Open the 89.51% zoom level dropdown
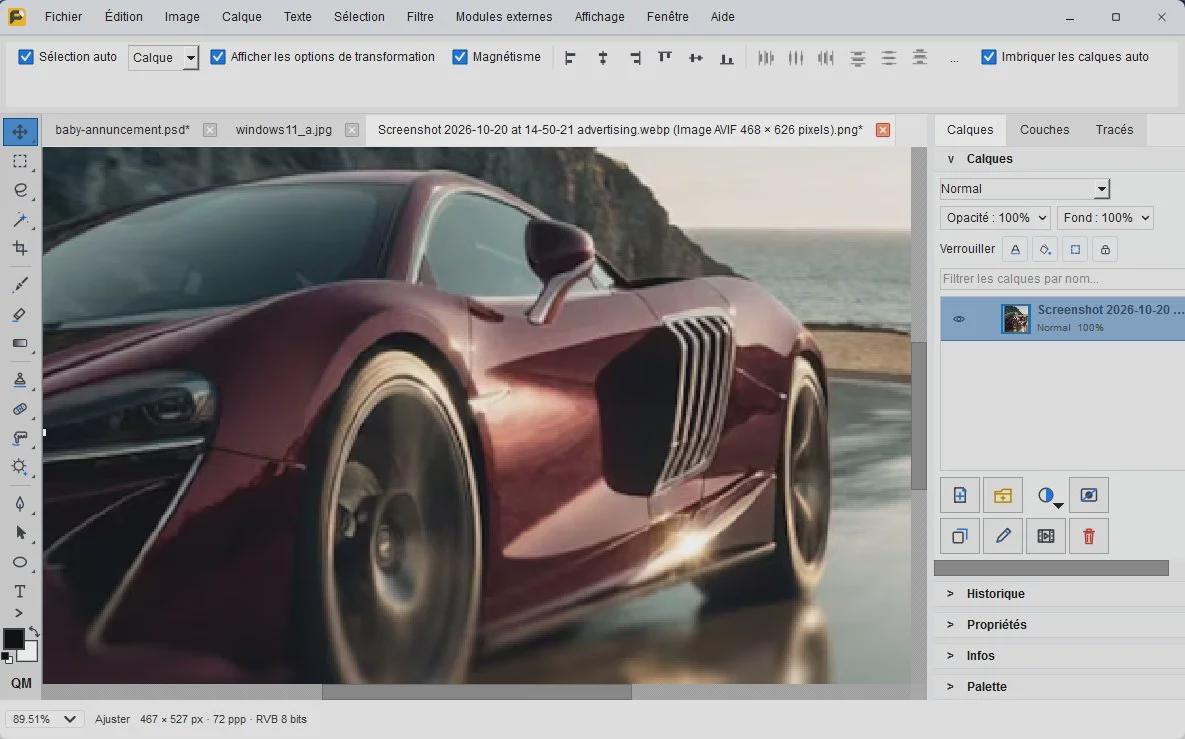This screenshot has height=739, width=1185. click(x=44, y=719)
